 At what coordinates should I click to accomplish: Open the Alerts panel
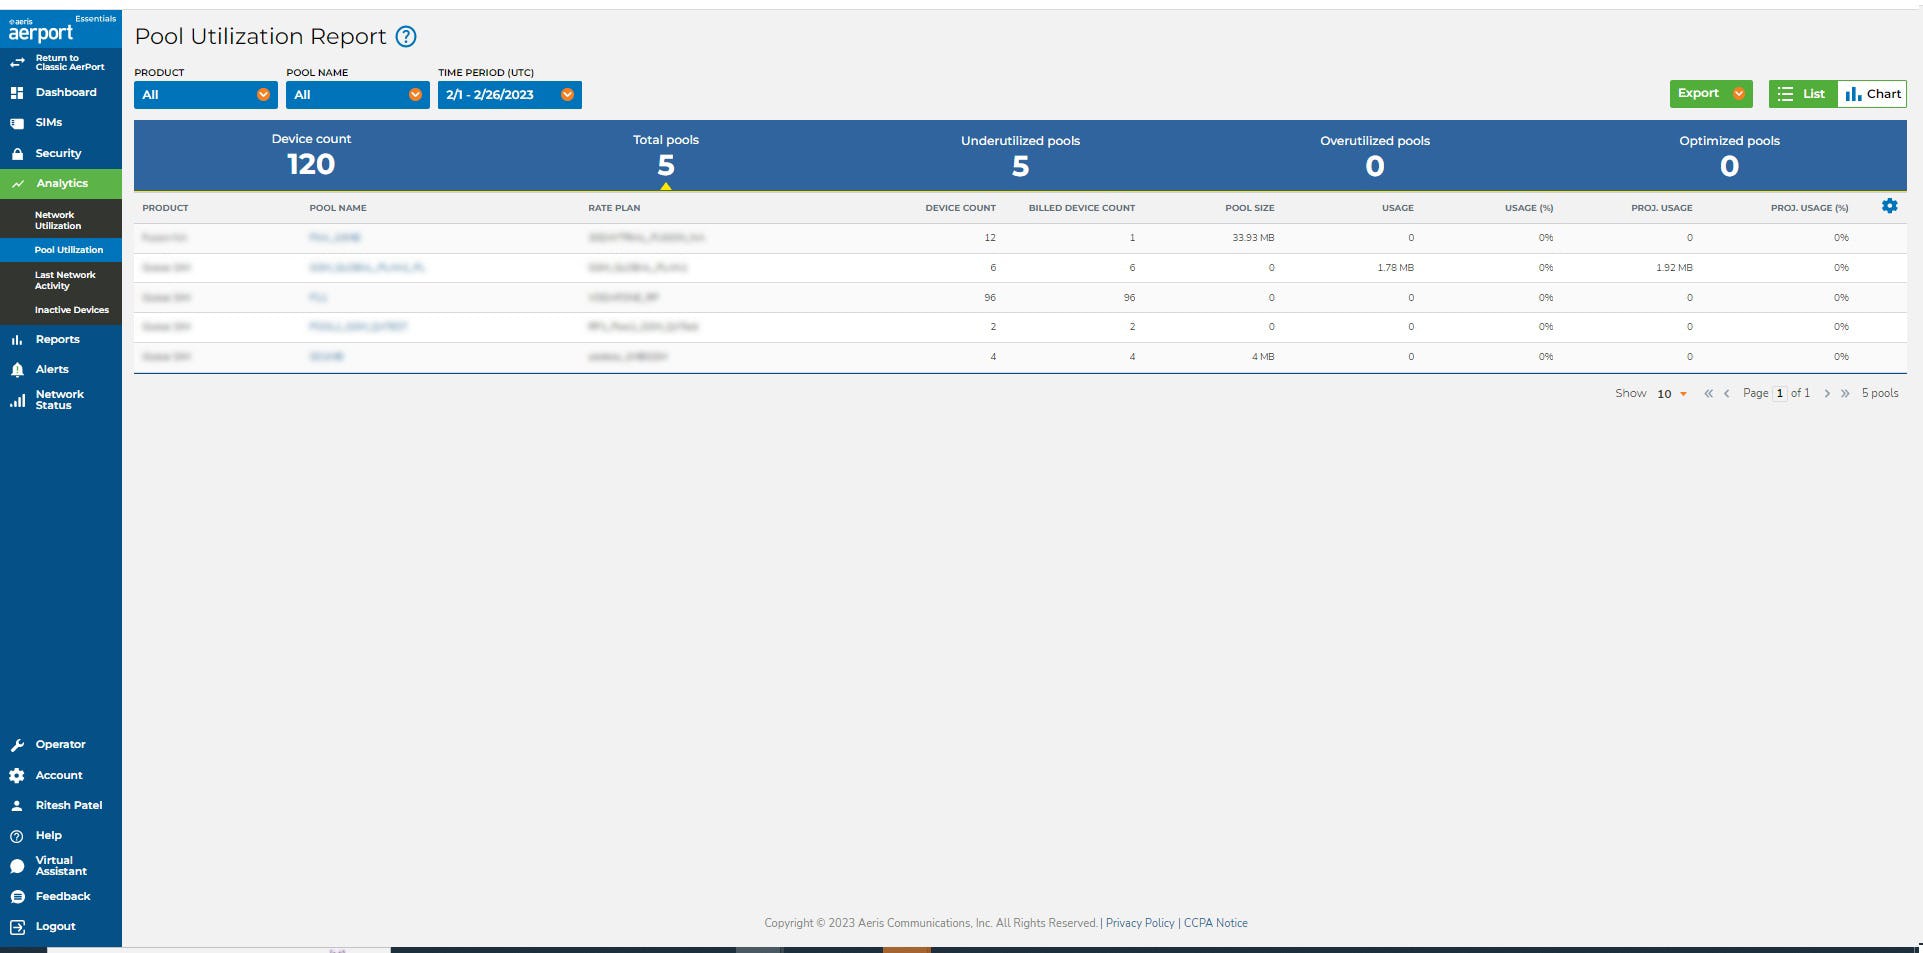[x=52, y=369]
